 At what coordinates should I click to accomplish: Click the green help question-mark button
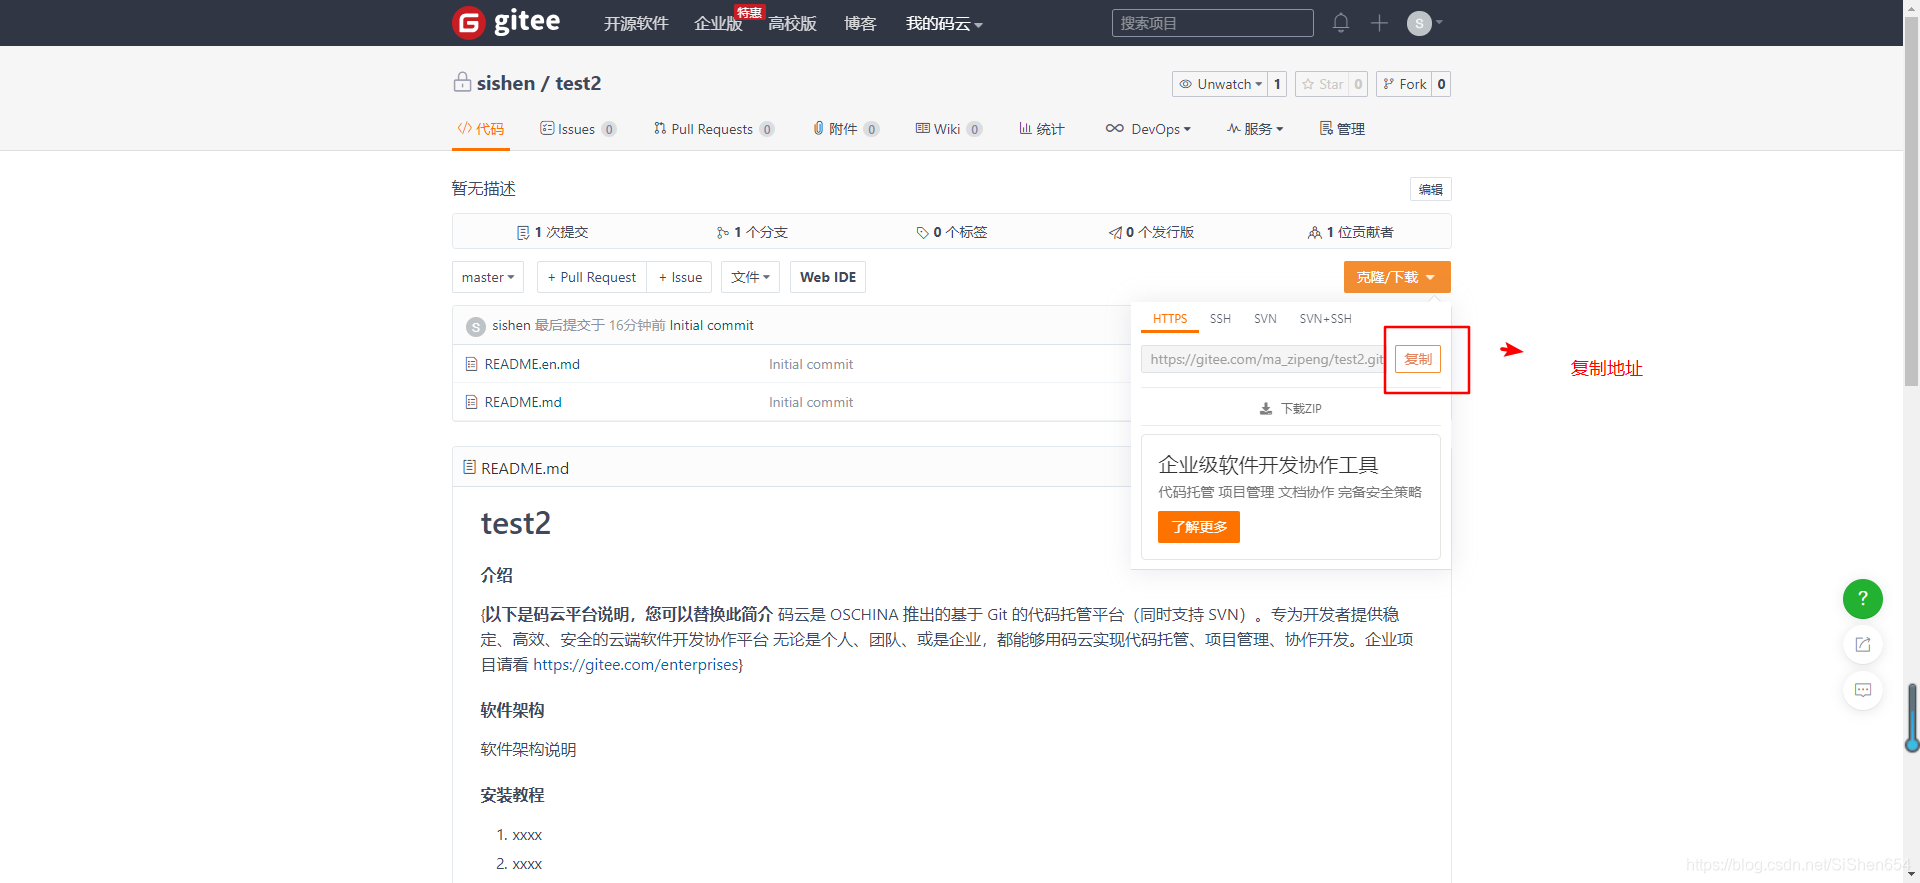[1862, 599]
